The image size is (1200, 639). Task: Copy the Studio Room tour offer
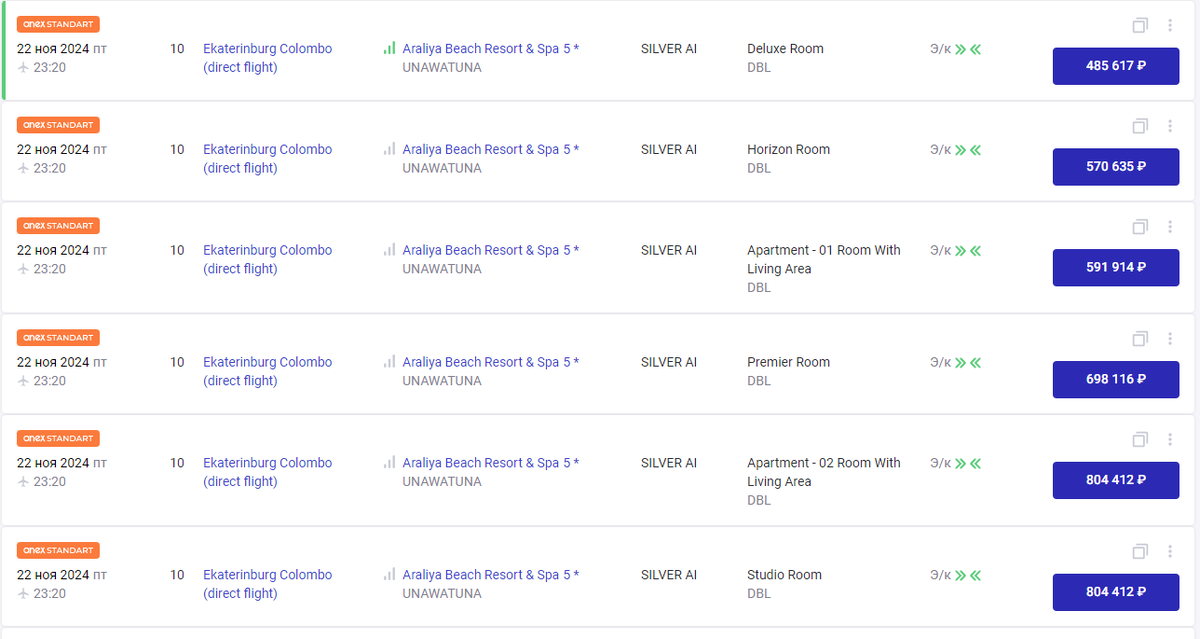pyautogui.click(x=1140, y=552)
